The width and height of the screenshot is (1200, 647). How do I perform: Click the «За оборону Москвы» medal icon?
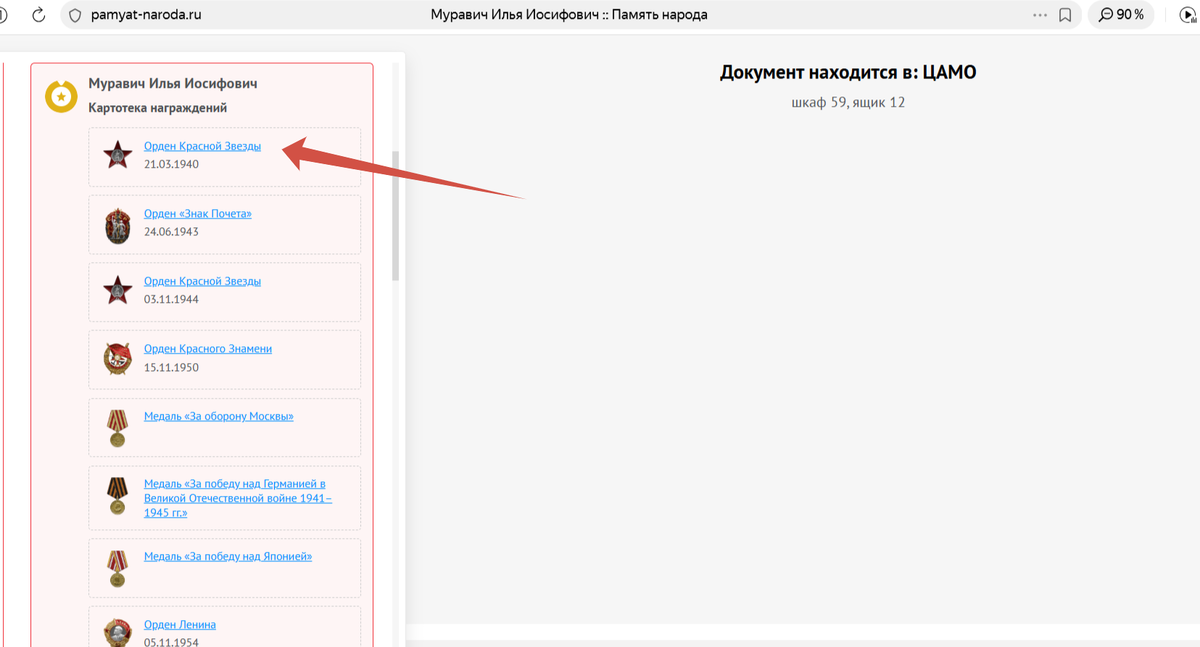coord(117,427)
